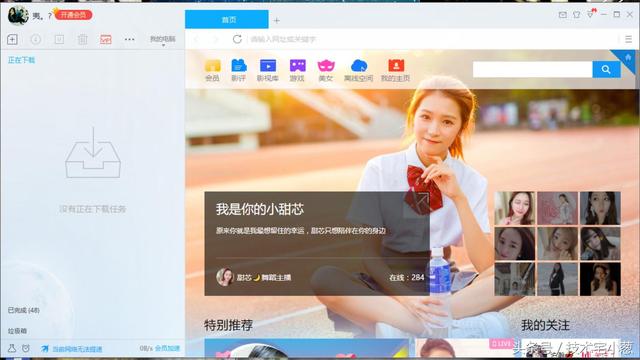Click the 开通会员 red badge button

[73, 15]
